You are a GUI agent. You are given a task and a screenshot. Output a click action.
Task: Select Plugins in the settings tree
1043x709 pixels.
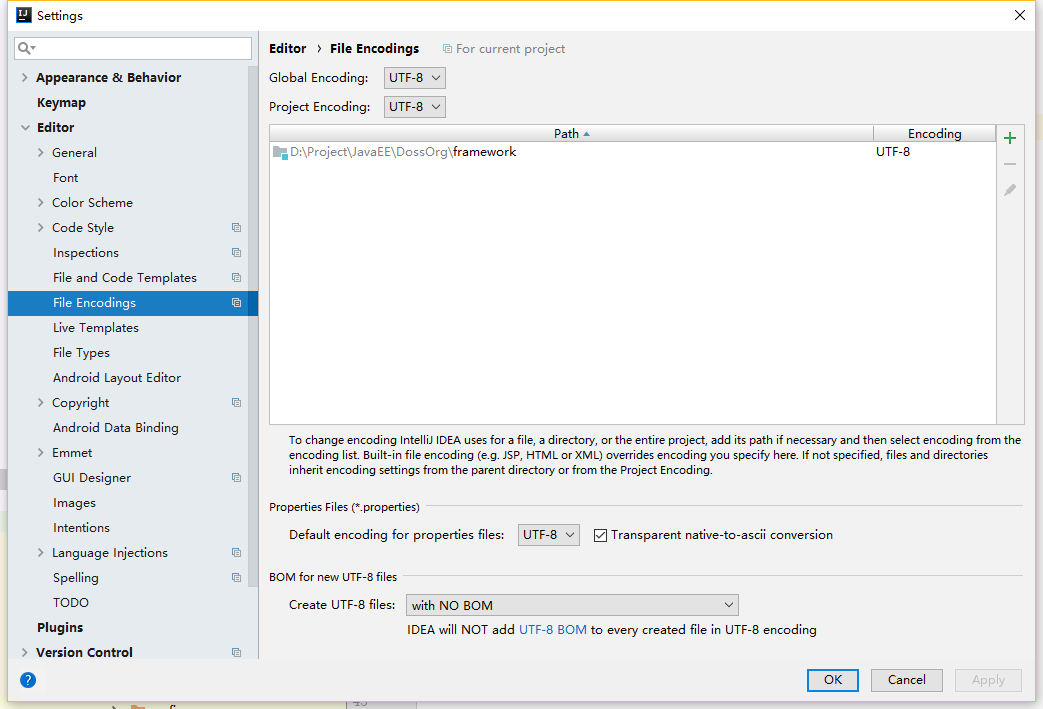point(60,628)
